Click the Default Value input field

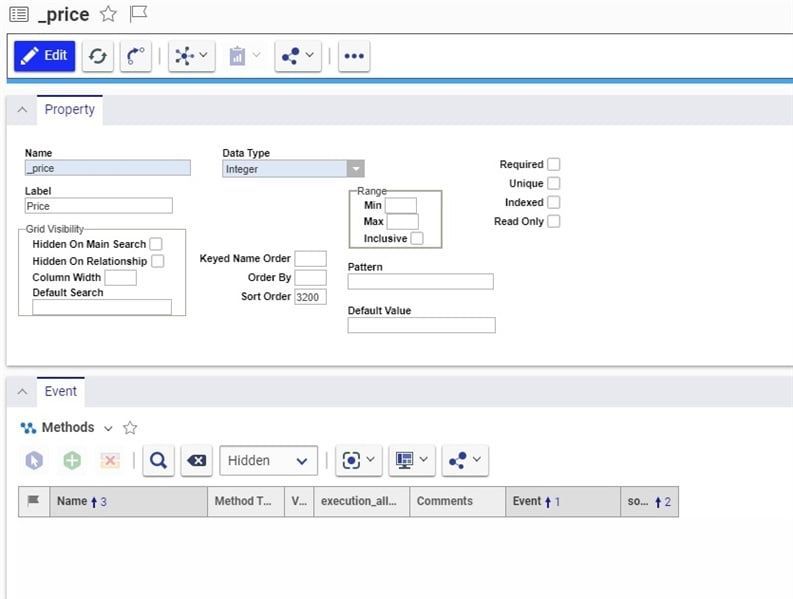tap(421, 325)
